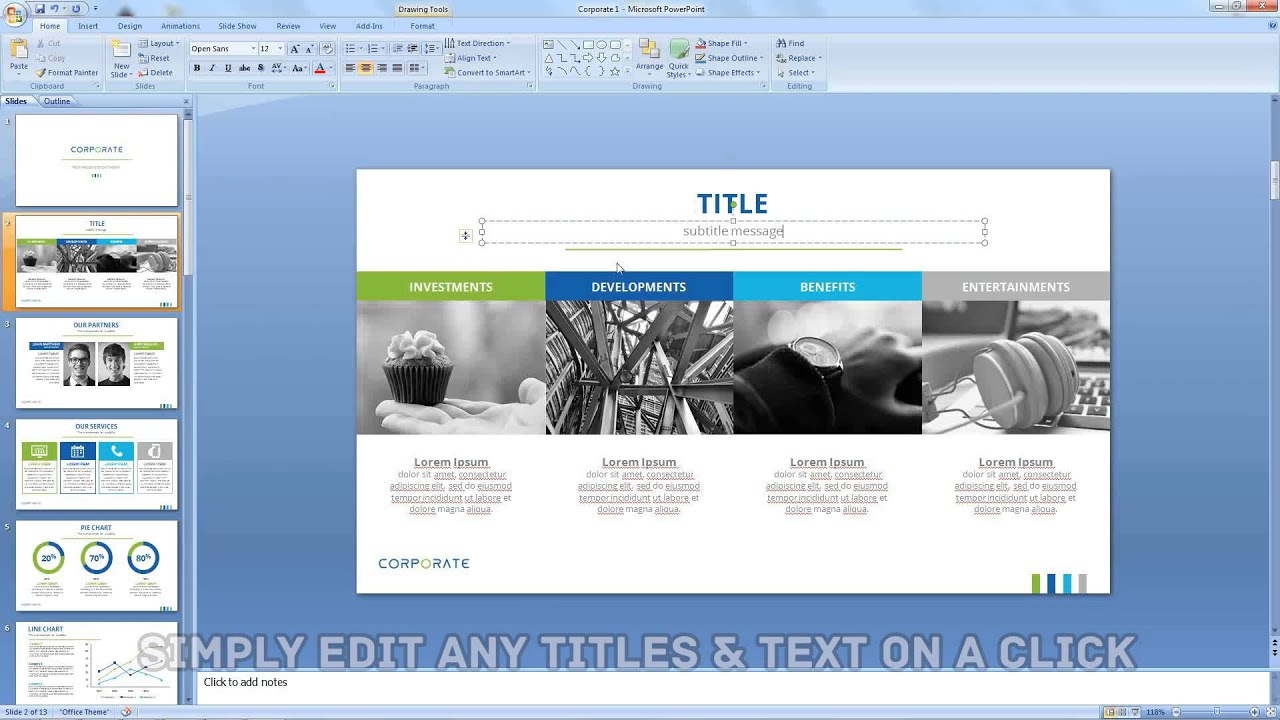Viewport: 1280px width, 720px height.
Task: Select the Format Painter tool
Action: coord(66,72)
